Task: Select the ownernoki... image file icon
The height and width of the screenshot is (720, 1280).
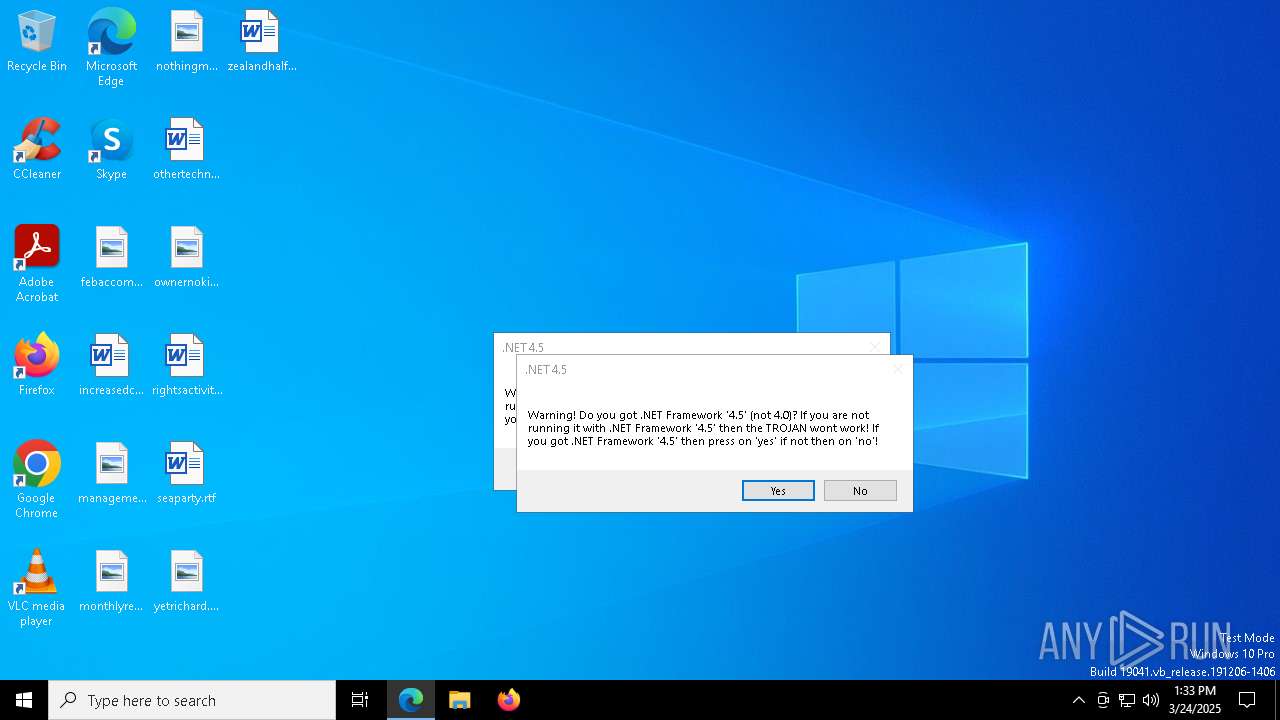Action: pos(186,258)
